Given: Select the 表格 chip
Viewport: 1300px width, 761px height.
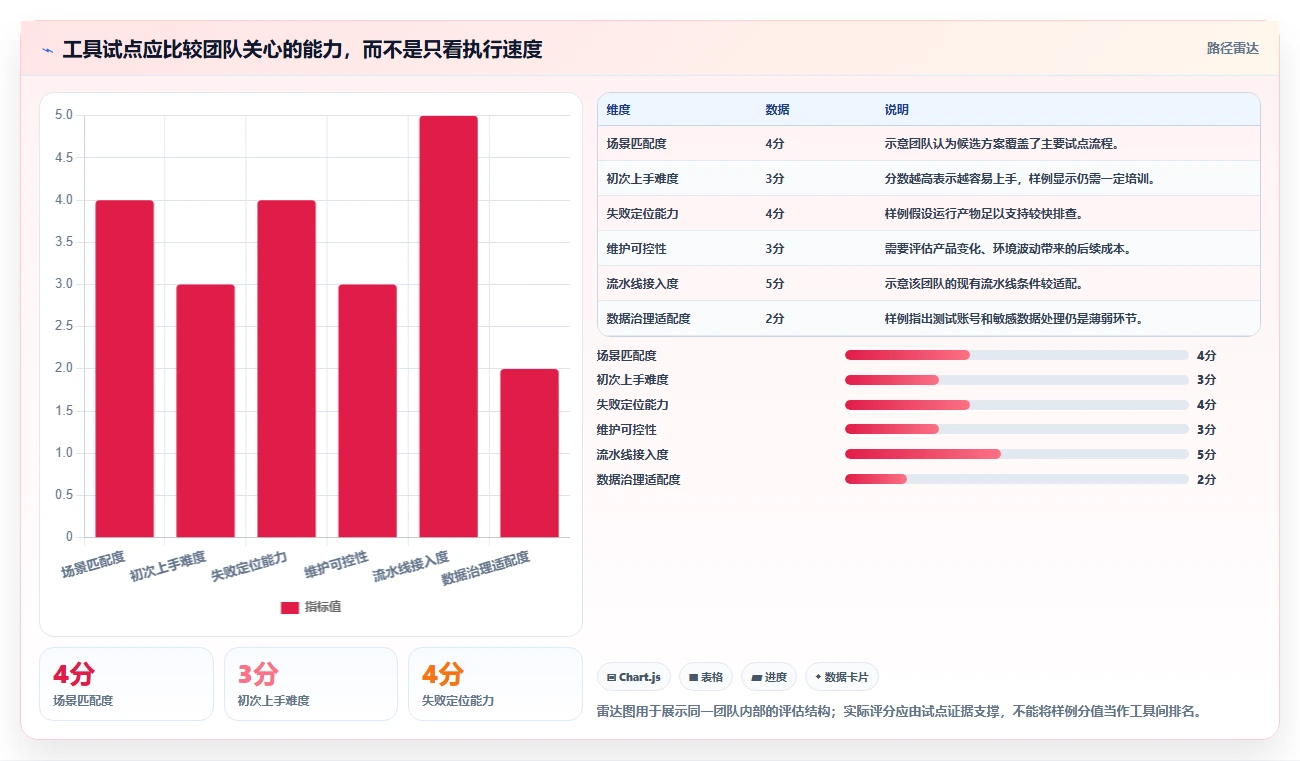Looking at the screenshot, I should [706, 677].
